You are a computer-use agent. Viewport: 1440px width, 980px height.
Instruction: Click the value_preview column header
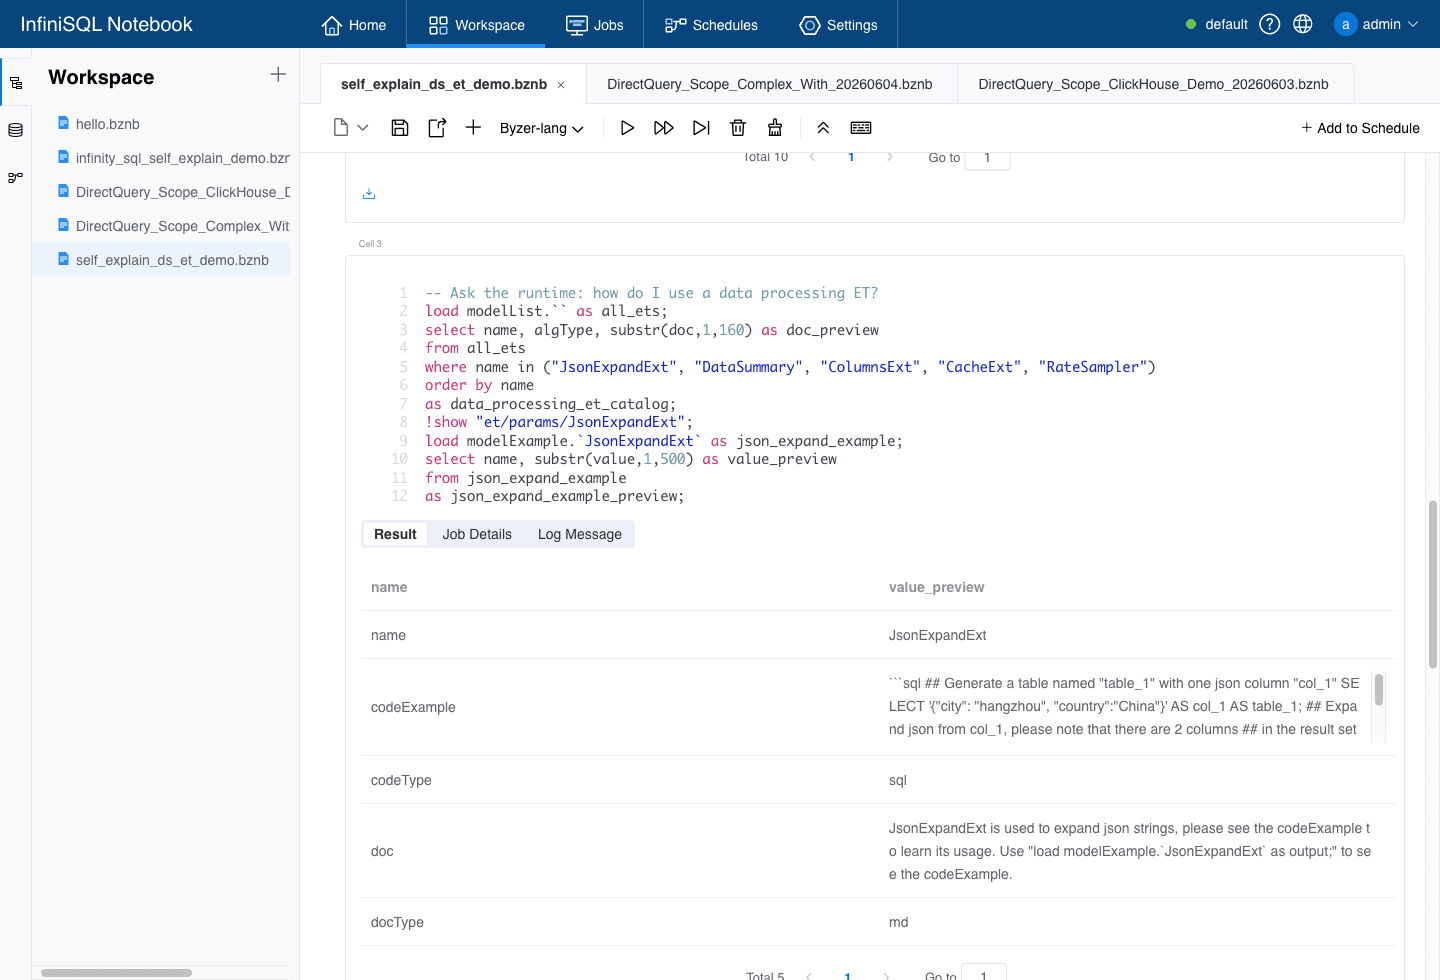[936, 587]
